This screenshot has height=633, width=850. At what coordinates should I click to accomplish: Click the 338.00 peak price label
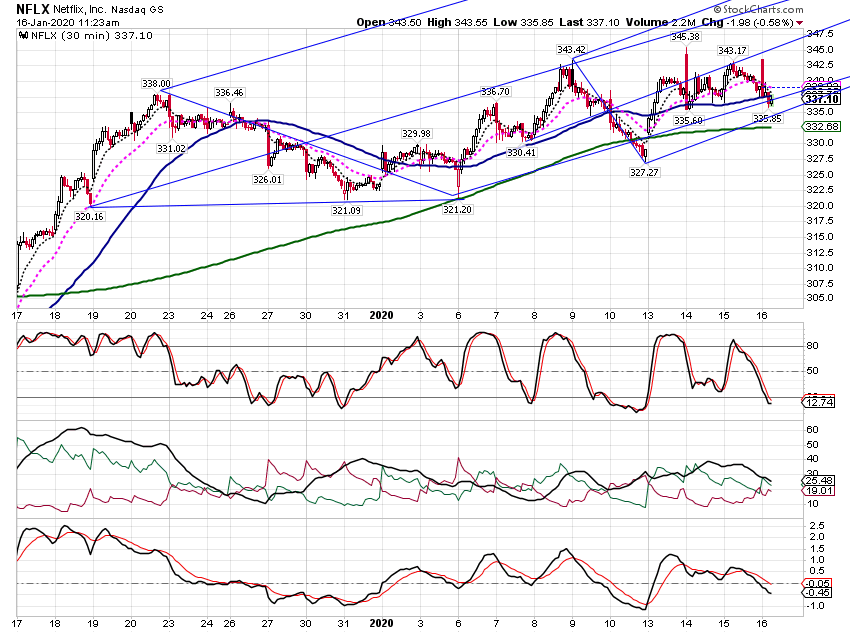click(x=156, y=83)
